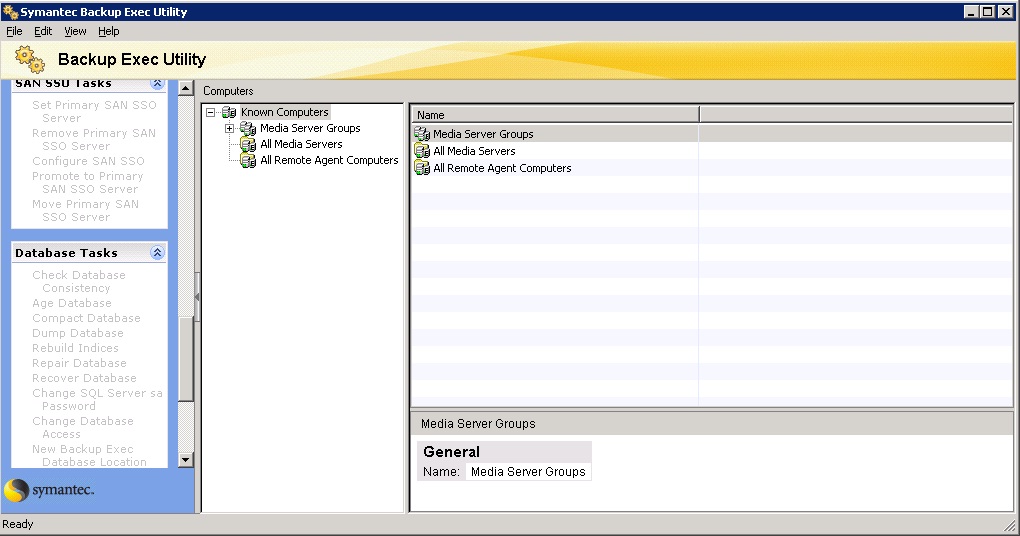The image size is (1020, 536).
Task: Click the All Remote Agent Computers tree icon
Action: pos(248,161)
